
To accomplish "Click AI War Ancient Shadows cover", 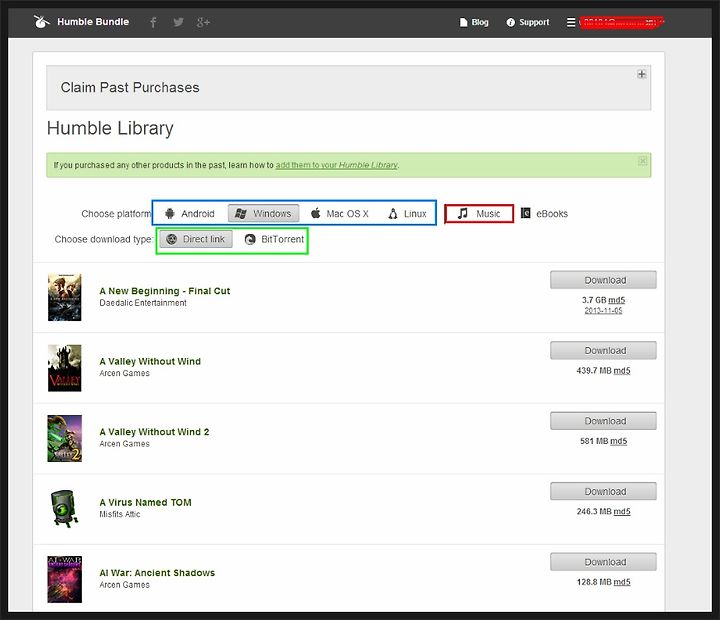I will (x=65, y=580).
